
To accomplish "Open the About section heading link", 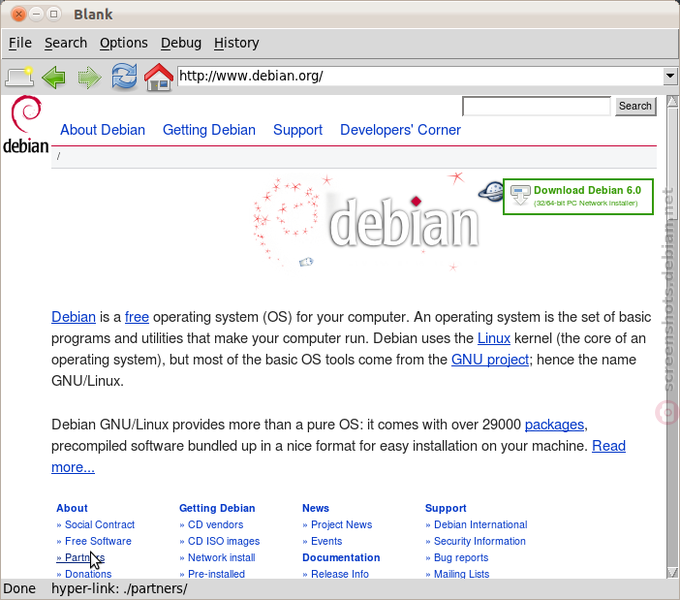I will point(72,508).
